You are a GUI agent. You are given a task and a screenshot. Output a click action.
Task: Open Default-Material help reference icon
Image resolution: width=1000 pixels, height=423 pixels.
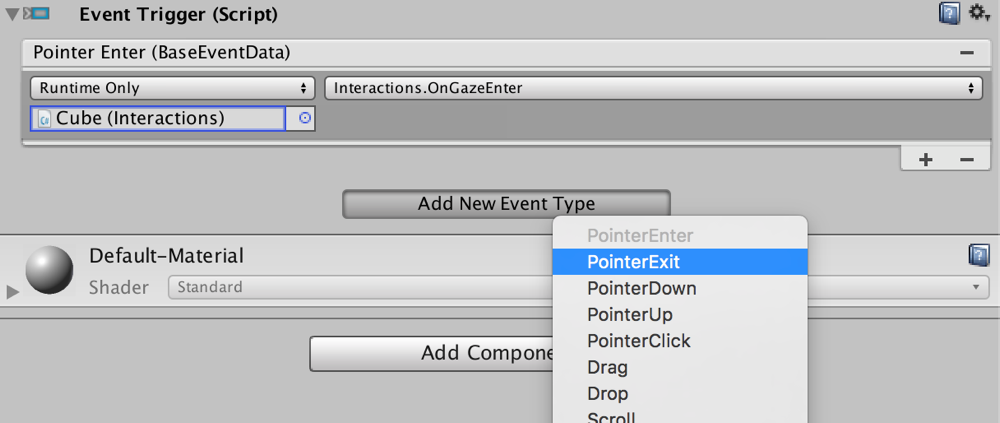click(978, 255)
